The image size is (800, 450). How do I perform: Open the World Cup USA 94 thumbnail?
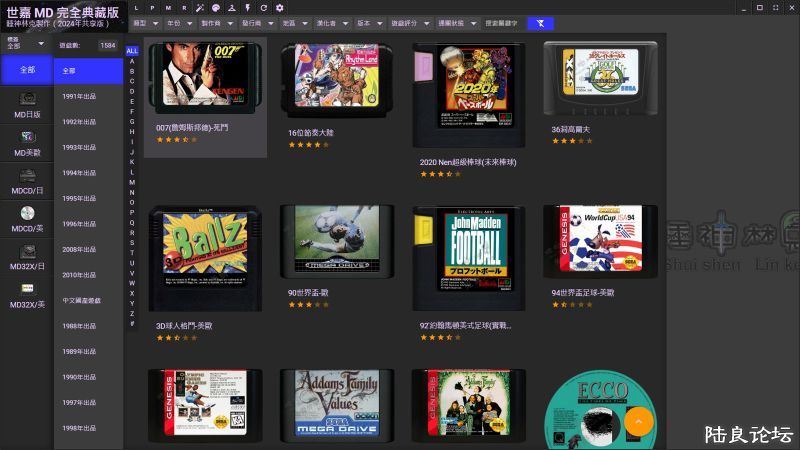[601, 241]
